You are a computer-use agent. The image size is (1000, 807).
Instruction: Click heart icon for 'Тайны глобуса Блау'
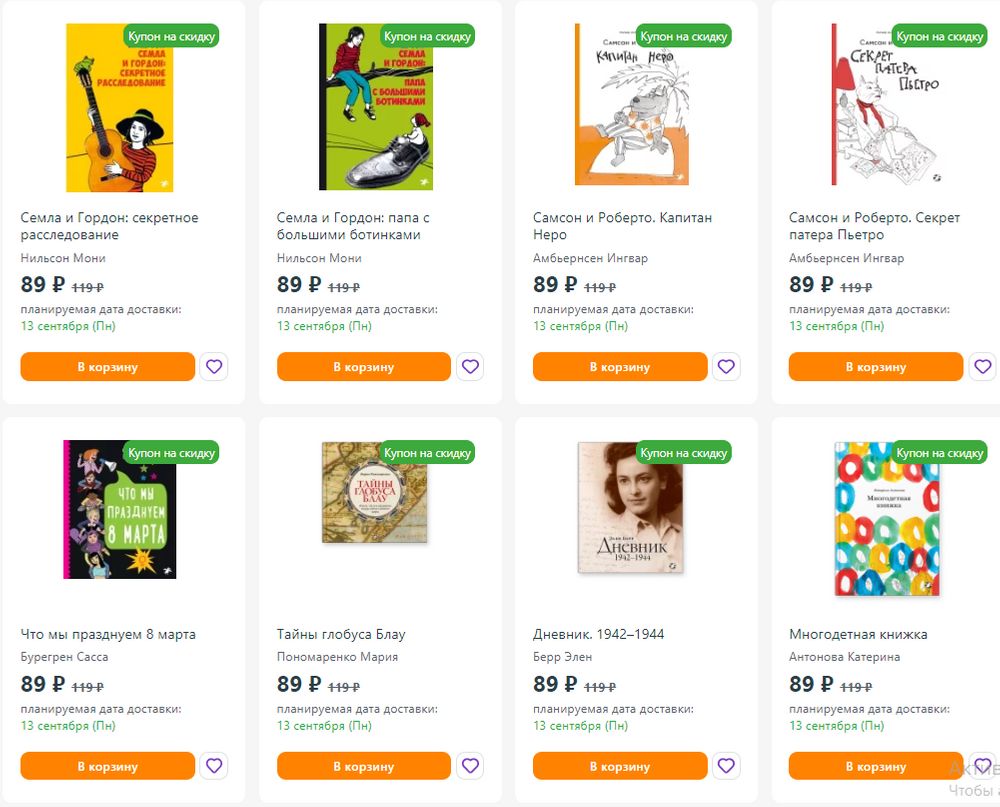pyautogui.click(x=470, y=766)
